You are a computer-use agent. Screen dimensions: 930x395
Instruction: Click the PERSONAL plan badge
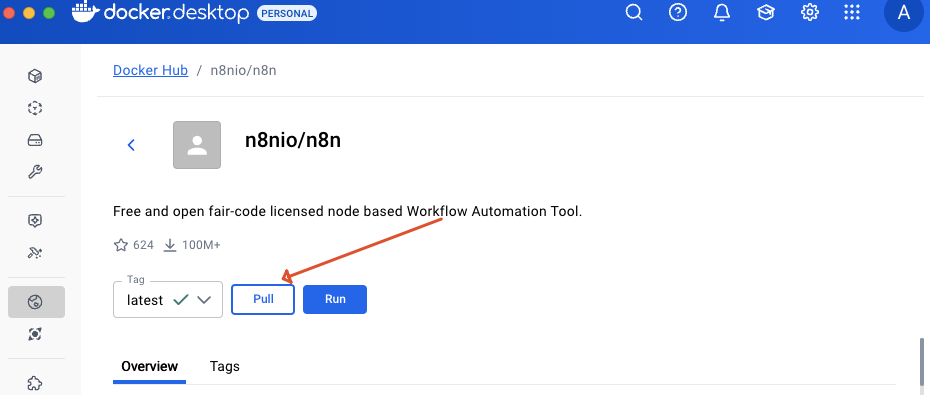[287, 13]
